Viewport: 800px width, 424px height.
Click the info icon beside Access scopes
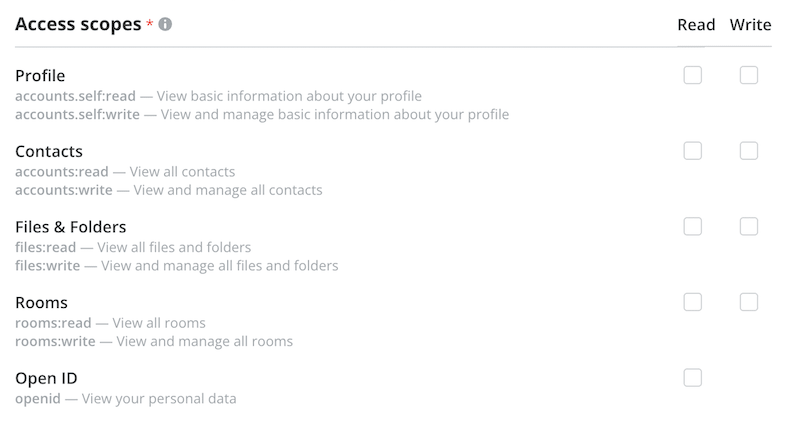tap(165, 25)
